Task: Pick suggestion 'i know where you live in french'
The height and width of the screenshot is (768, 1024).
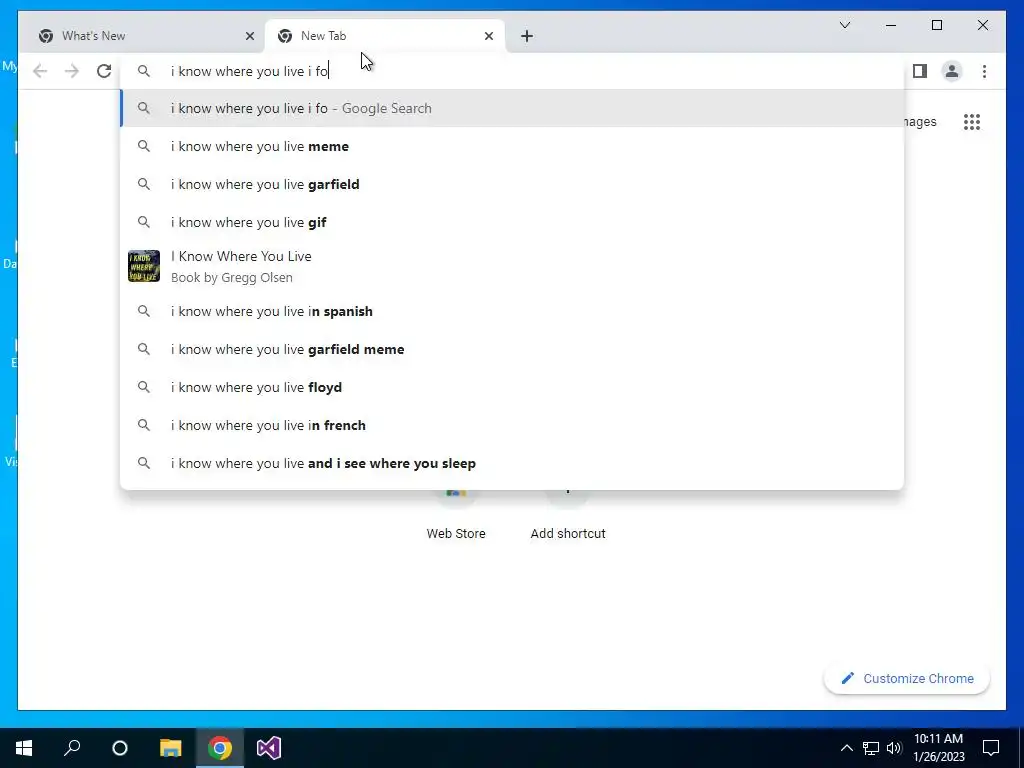Action: 513,425
